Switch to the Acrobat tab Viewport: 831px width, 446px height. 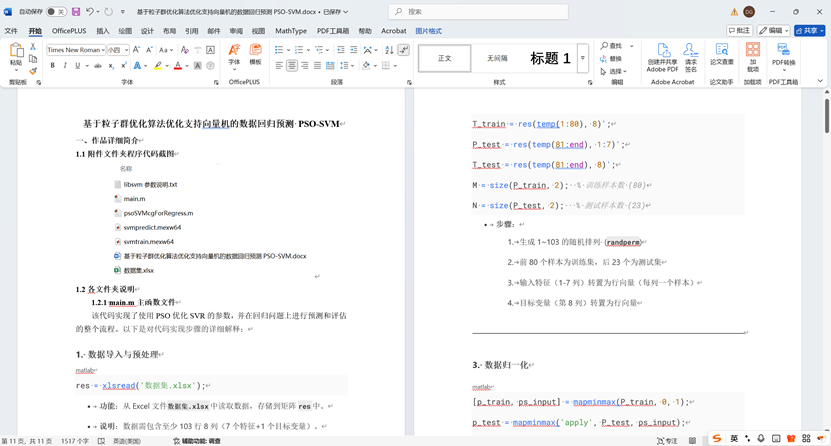click(394, 31)
